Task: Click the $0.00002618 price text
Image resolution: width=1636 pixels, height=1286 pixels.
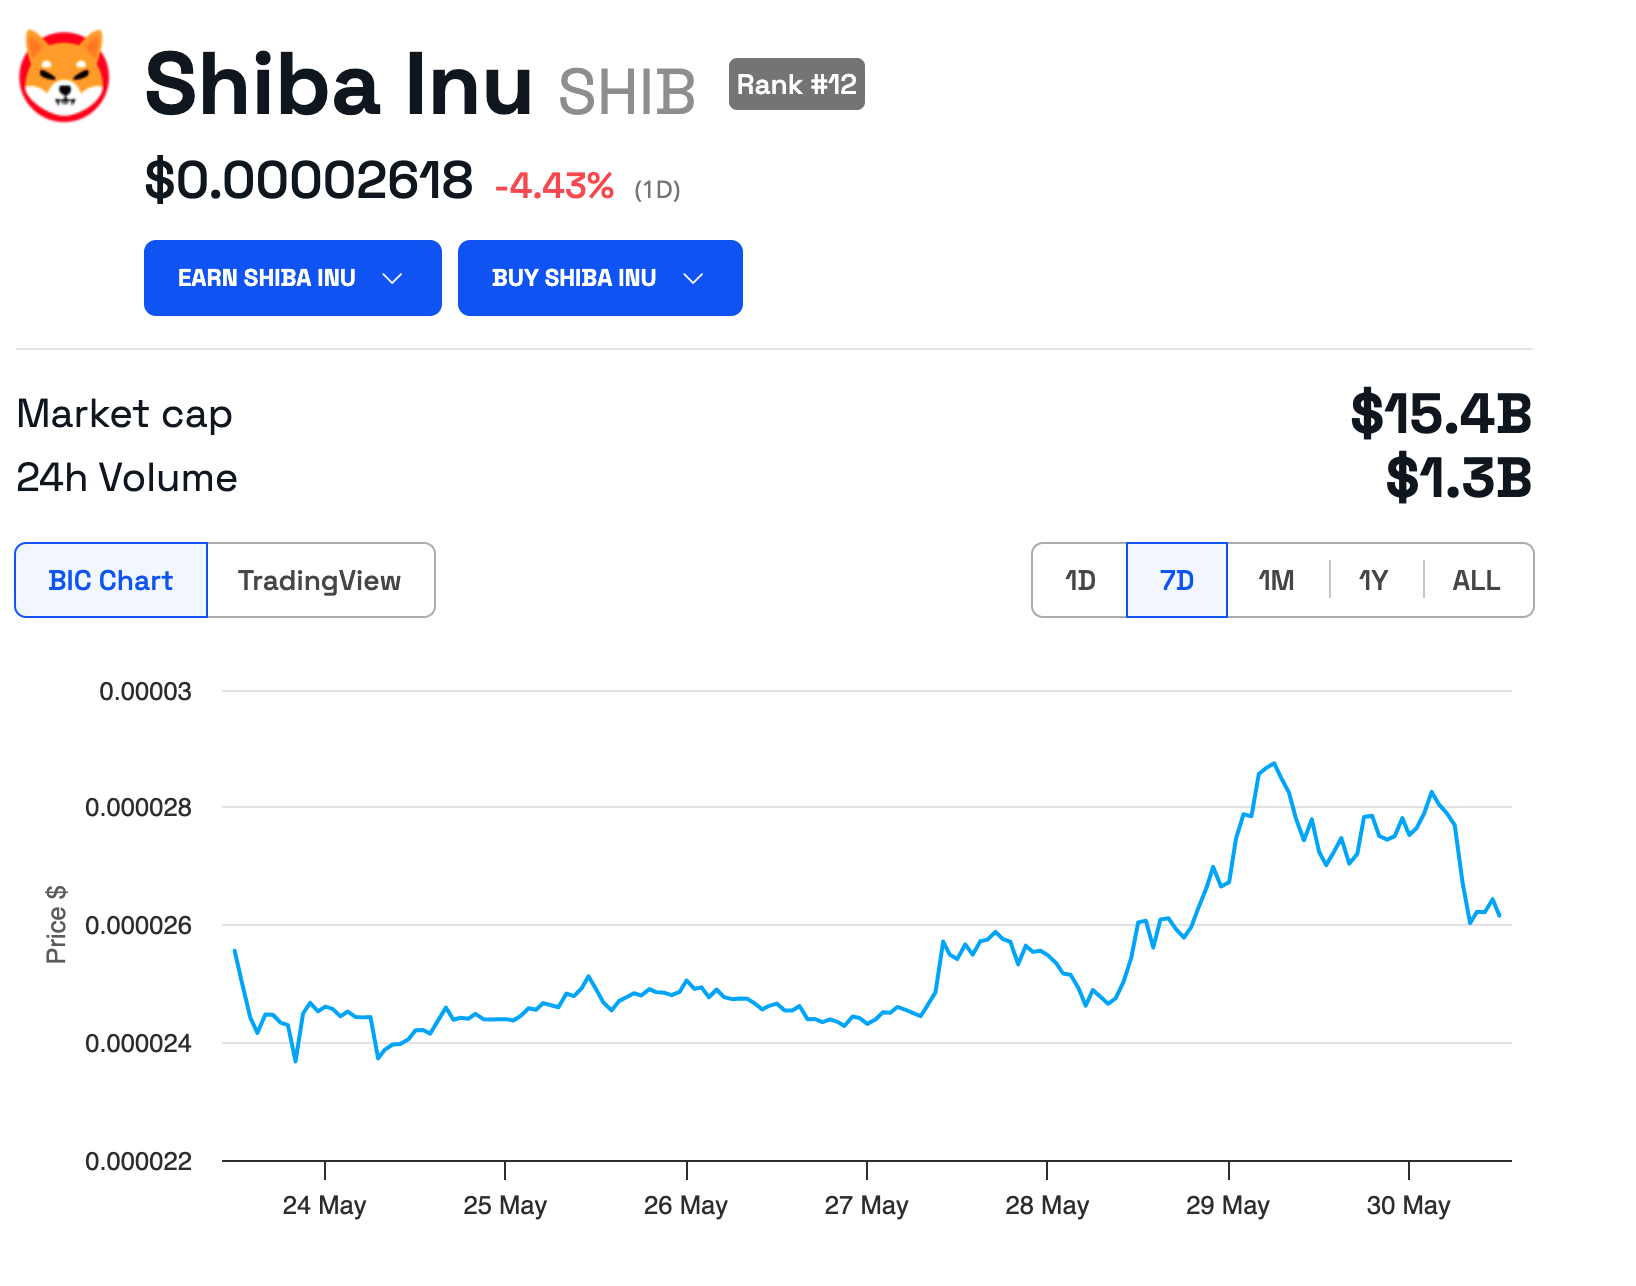Action: [309, 180]
